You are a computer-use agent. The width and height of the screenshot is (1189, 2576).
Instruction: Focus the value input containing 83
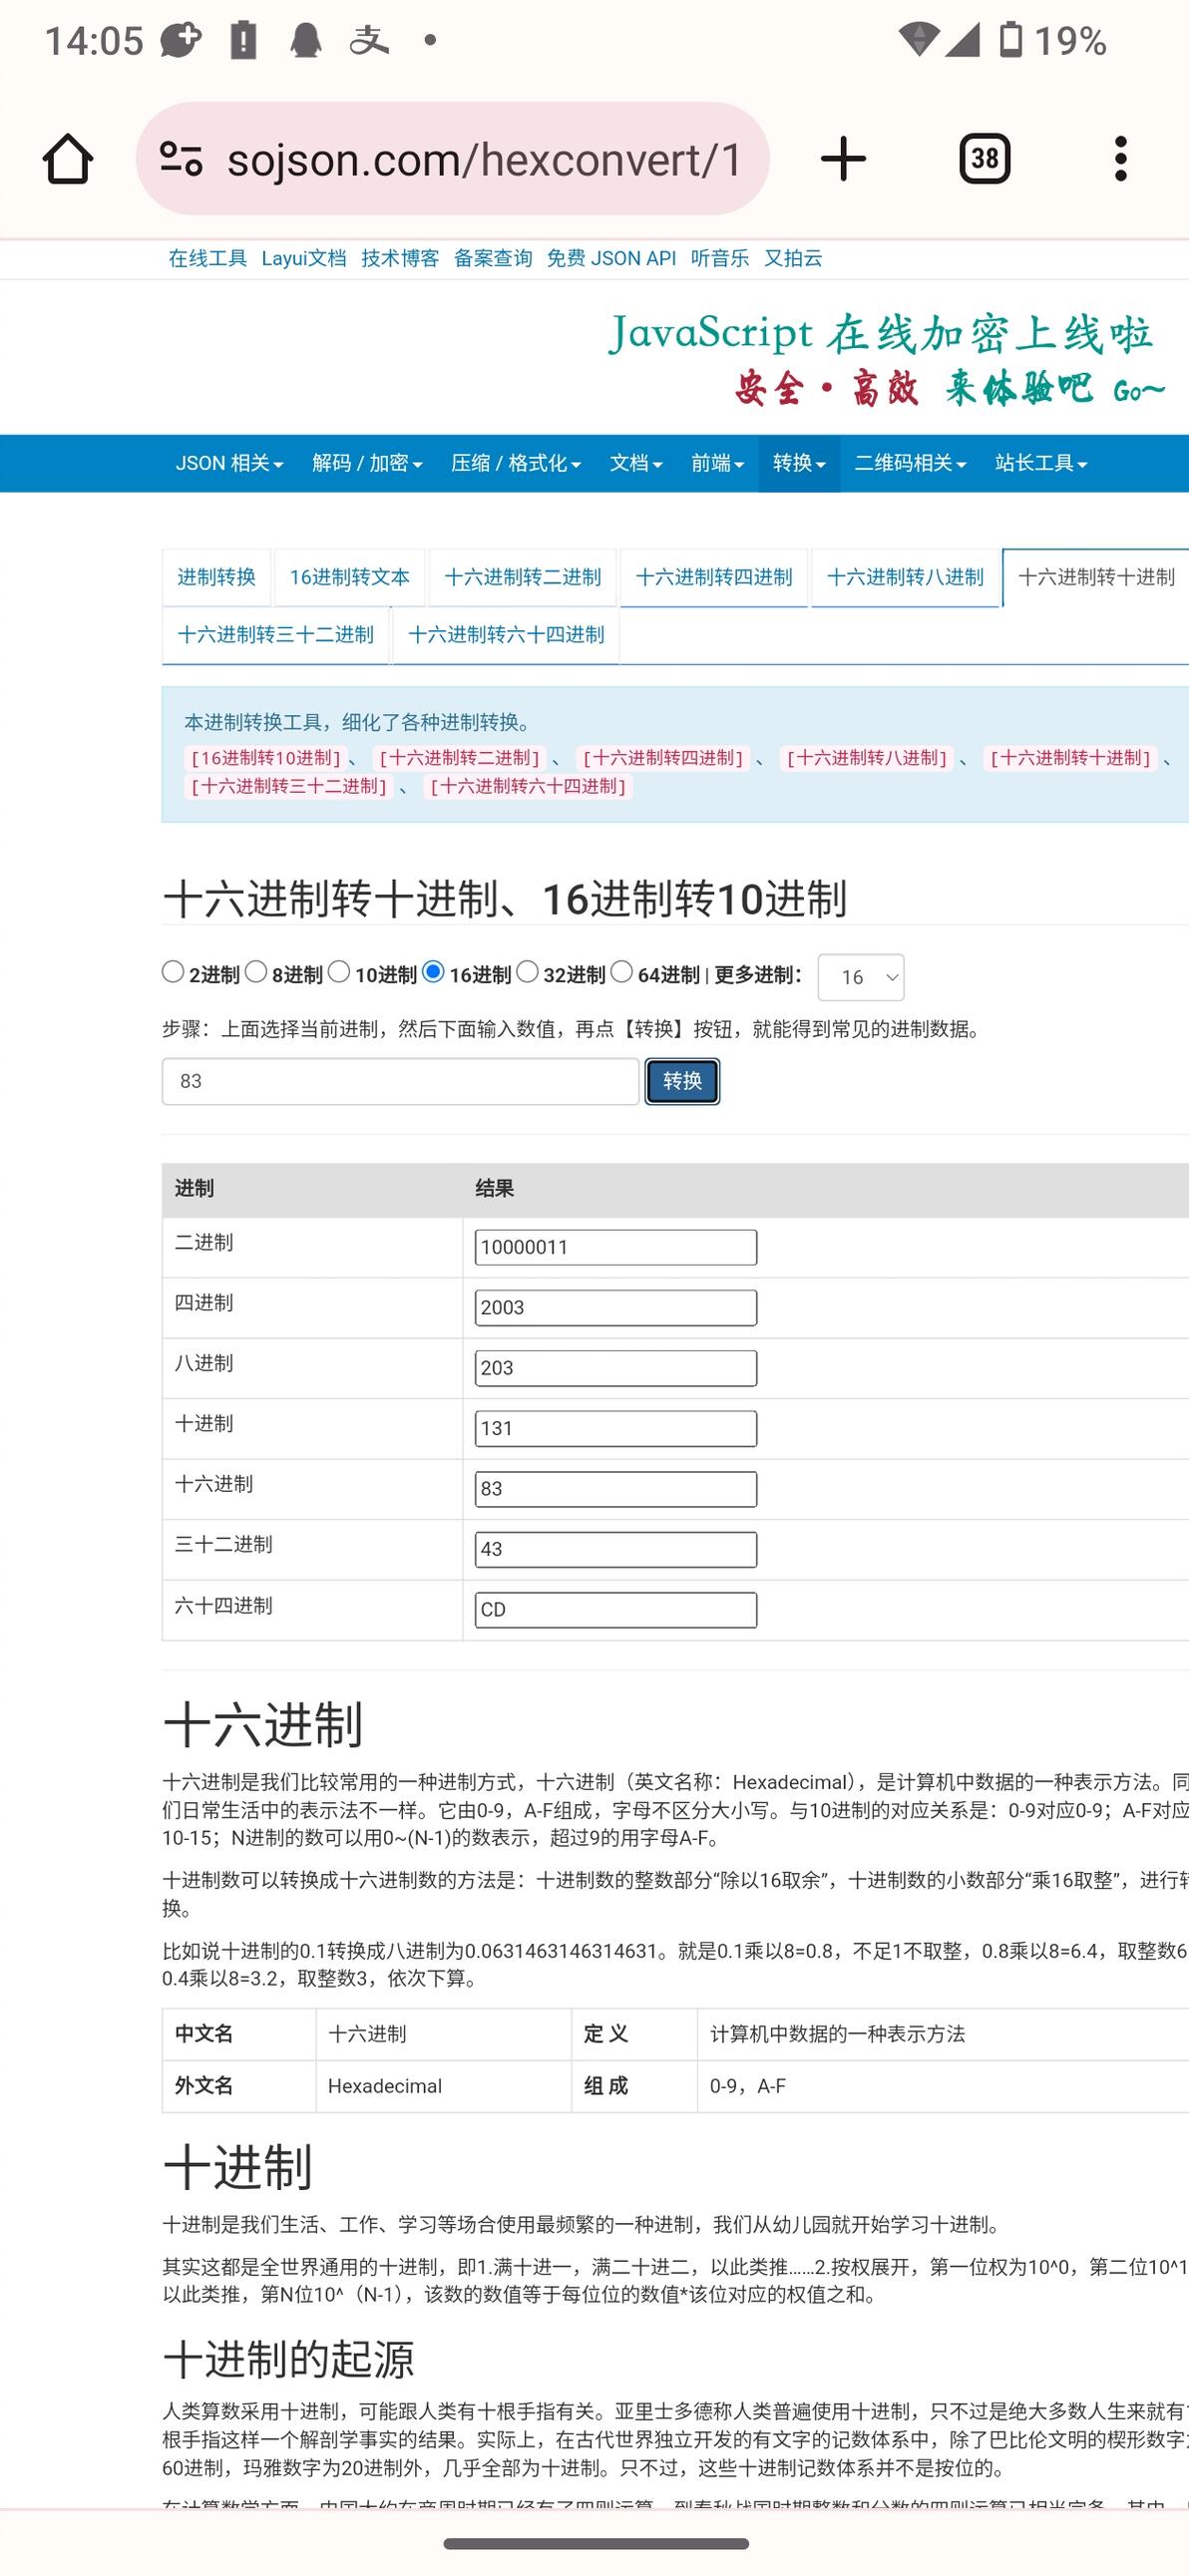pos(400,1081)
